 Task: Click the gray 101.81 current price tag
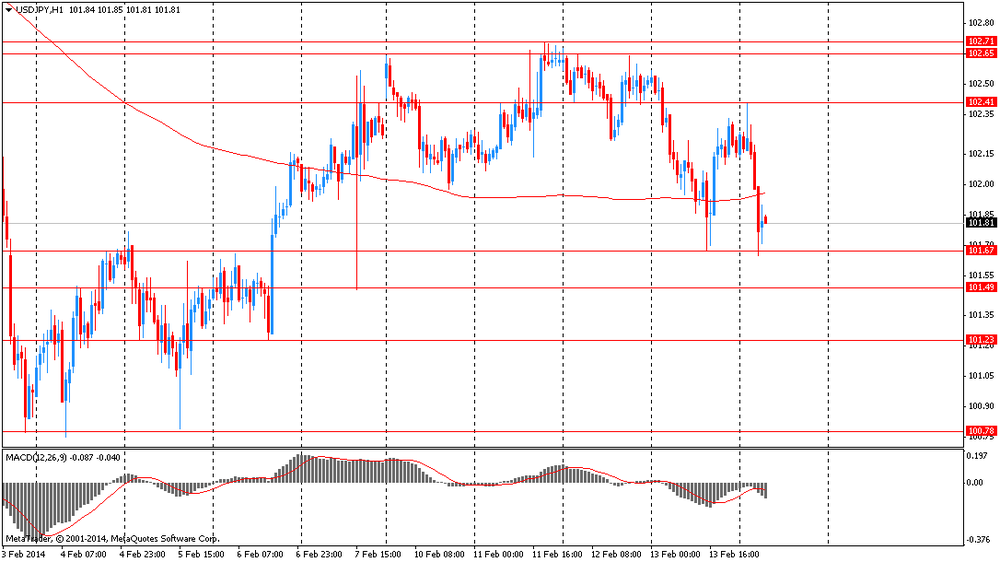pos(980,223)
